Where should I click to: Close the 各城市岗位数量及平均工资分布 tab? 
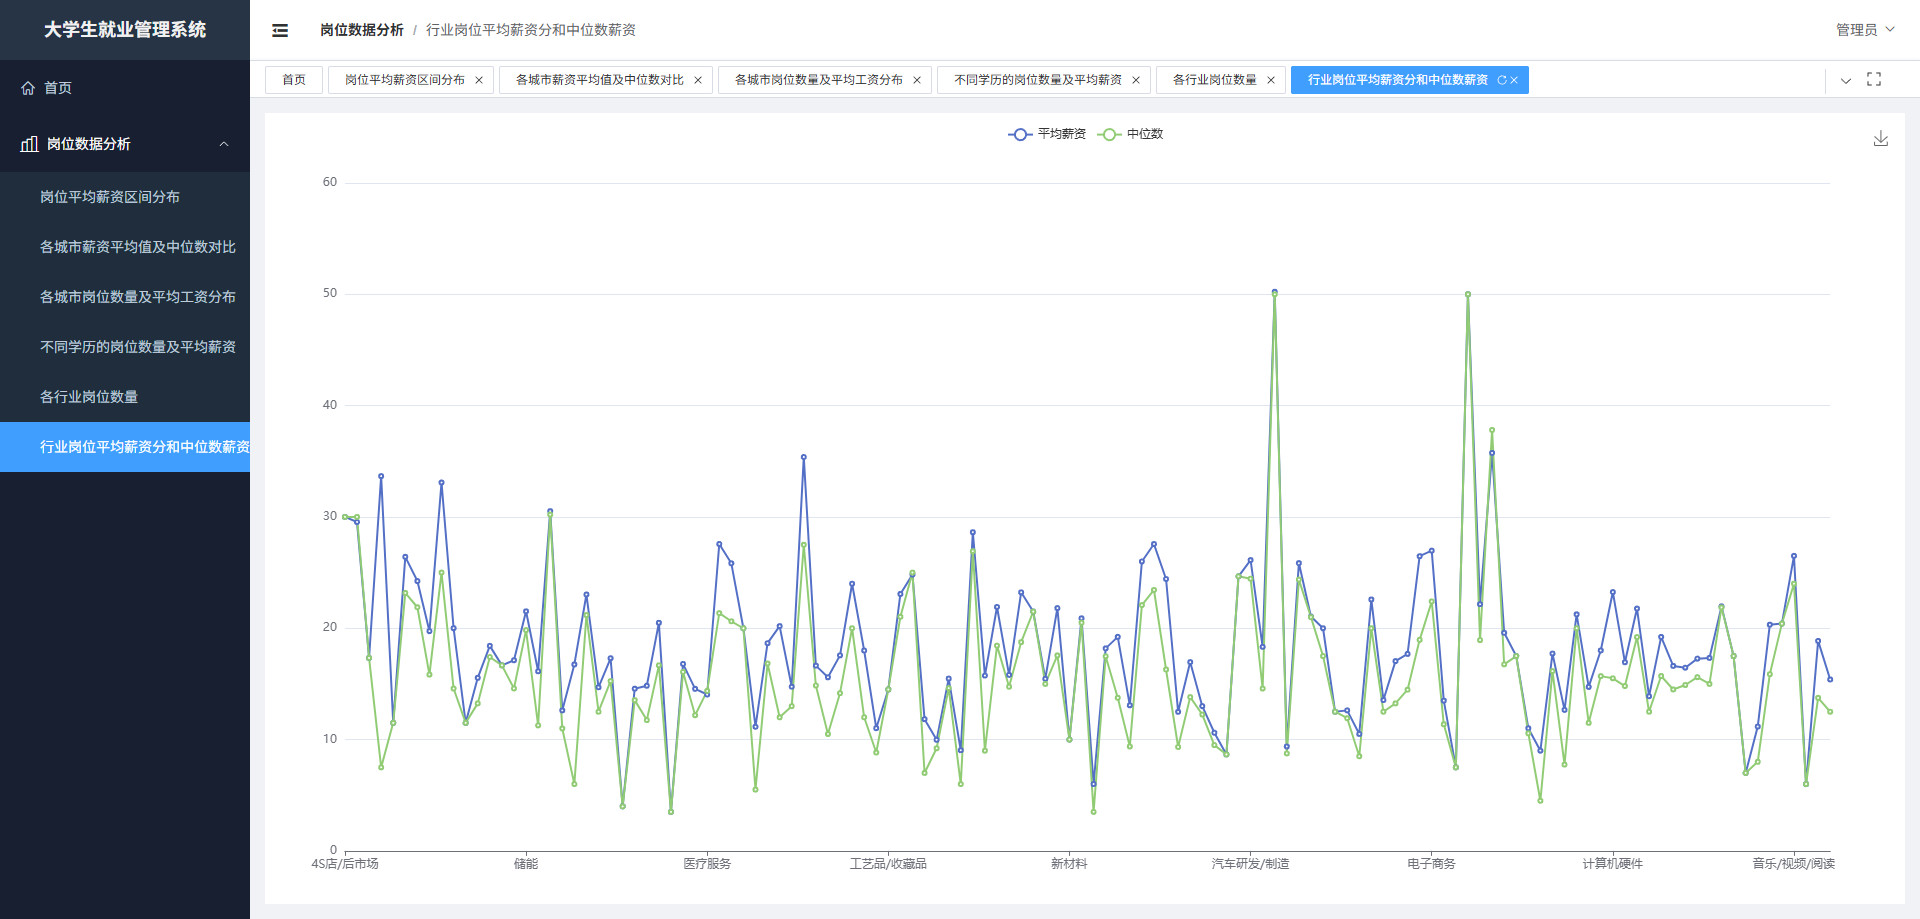917,80
